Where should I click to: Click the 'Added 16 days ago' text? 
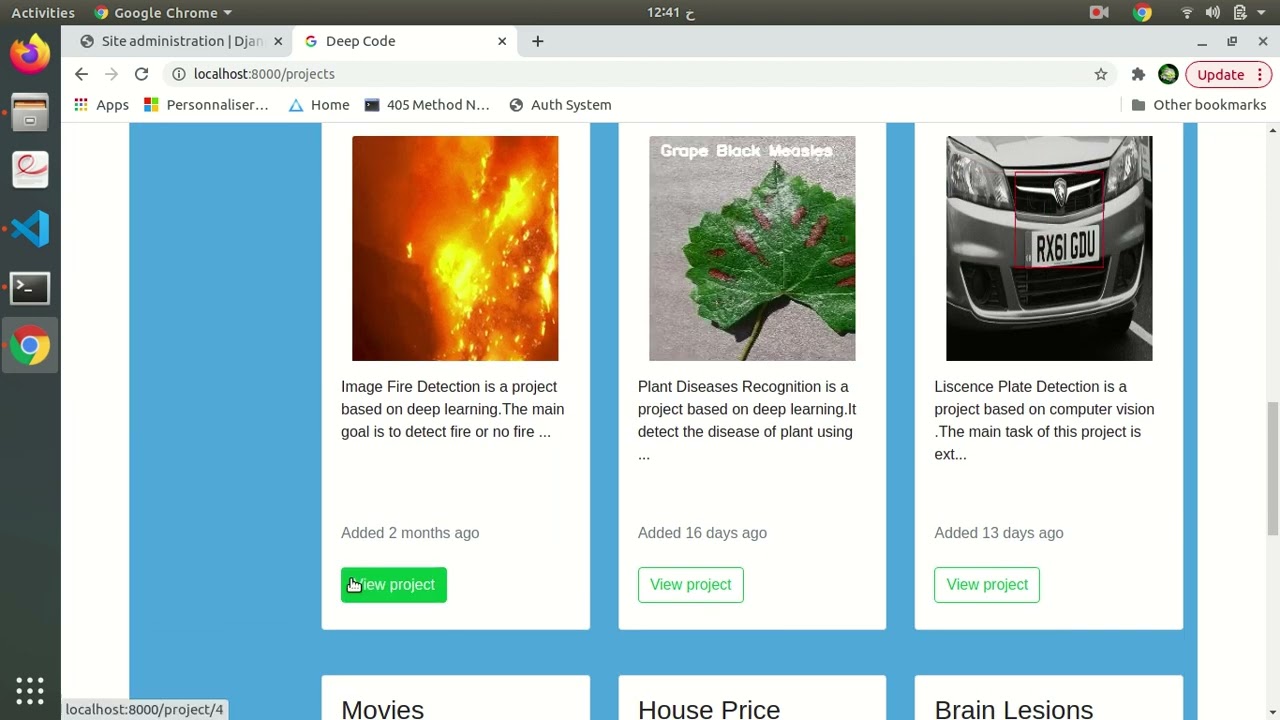click(x=702, y=533)
